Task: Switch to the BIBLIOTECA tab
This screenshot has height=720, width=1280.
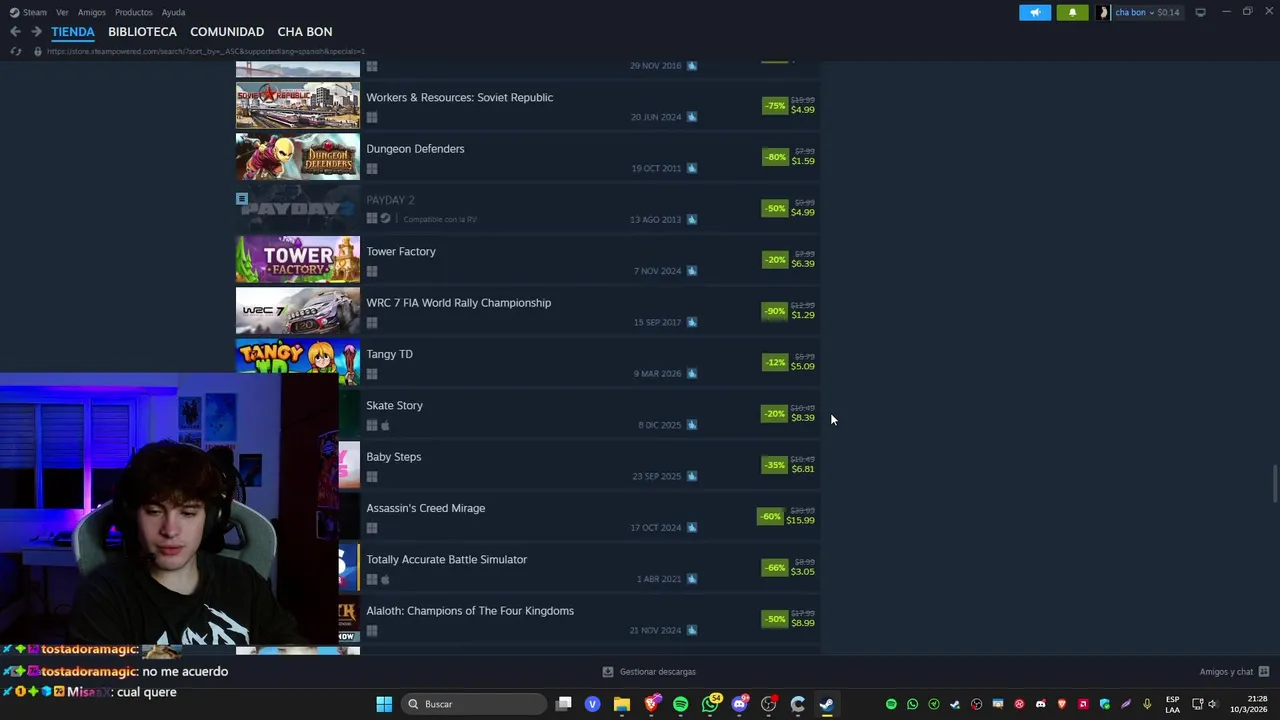Action: [x=142, y=32]
